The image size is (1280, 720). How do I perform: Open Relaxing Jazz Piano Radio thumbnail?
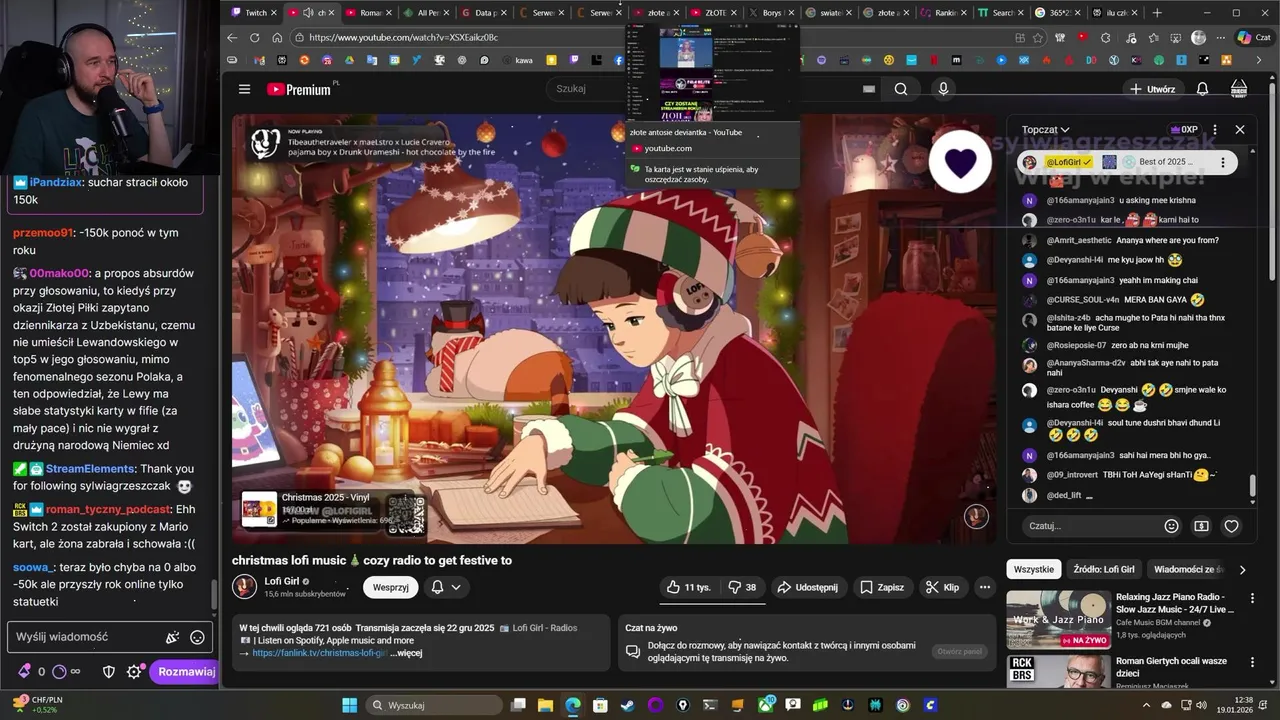tap(1058, 620)
